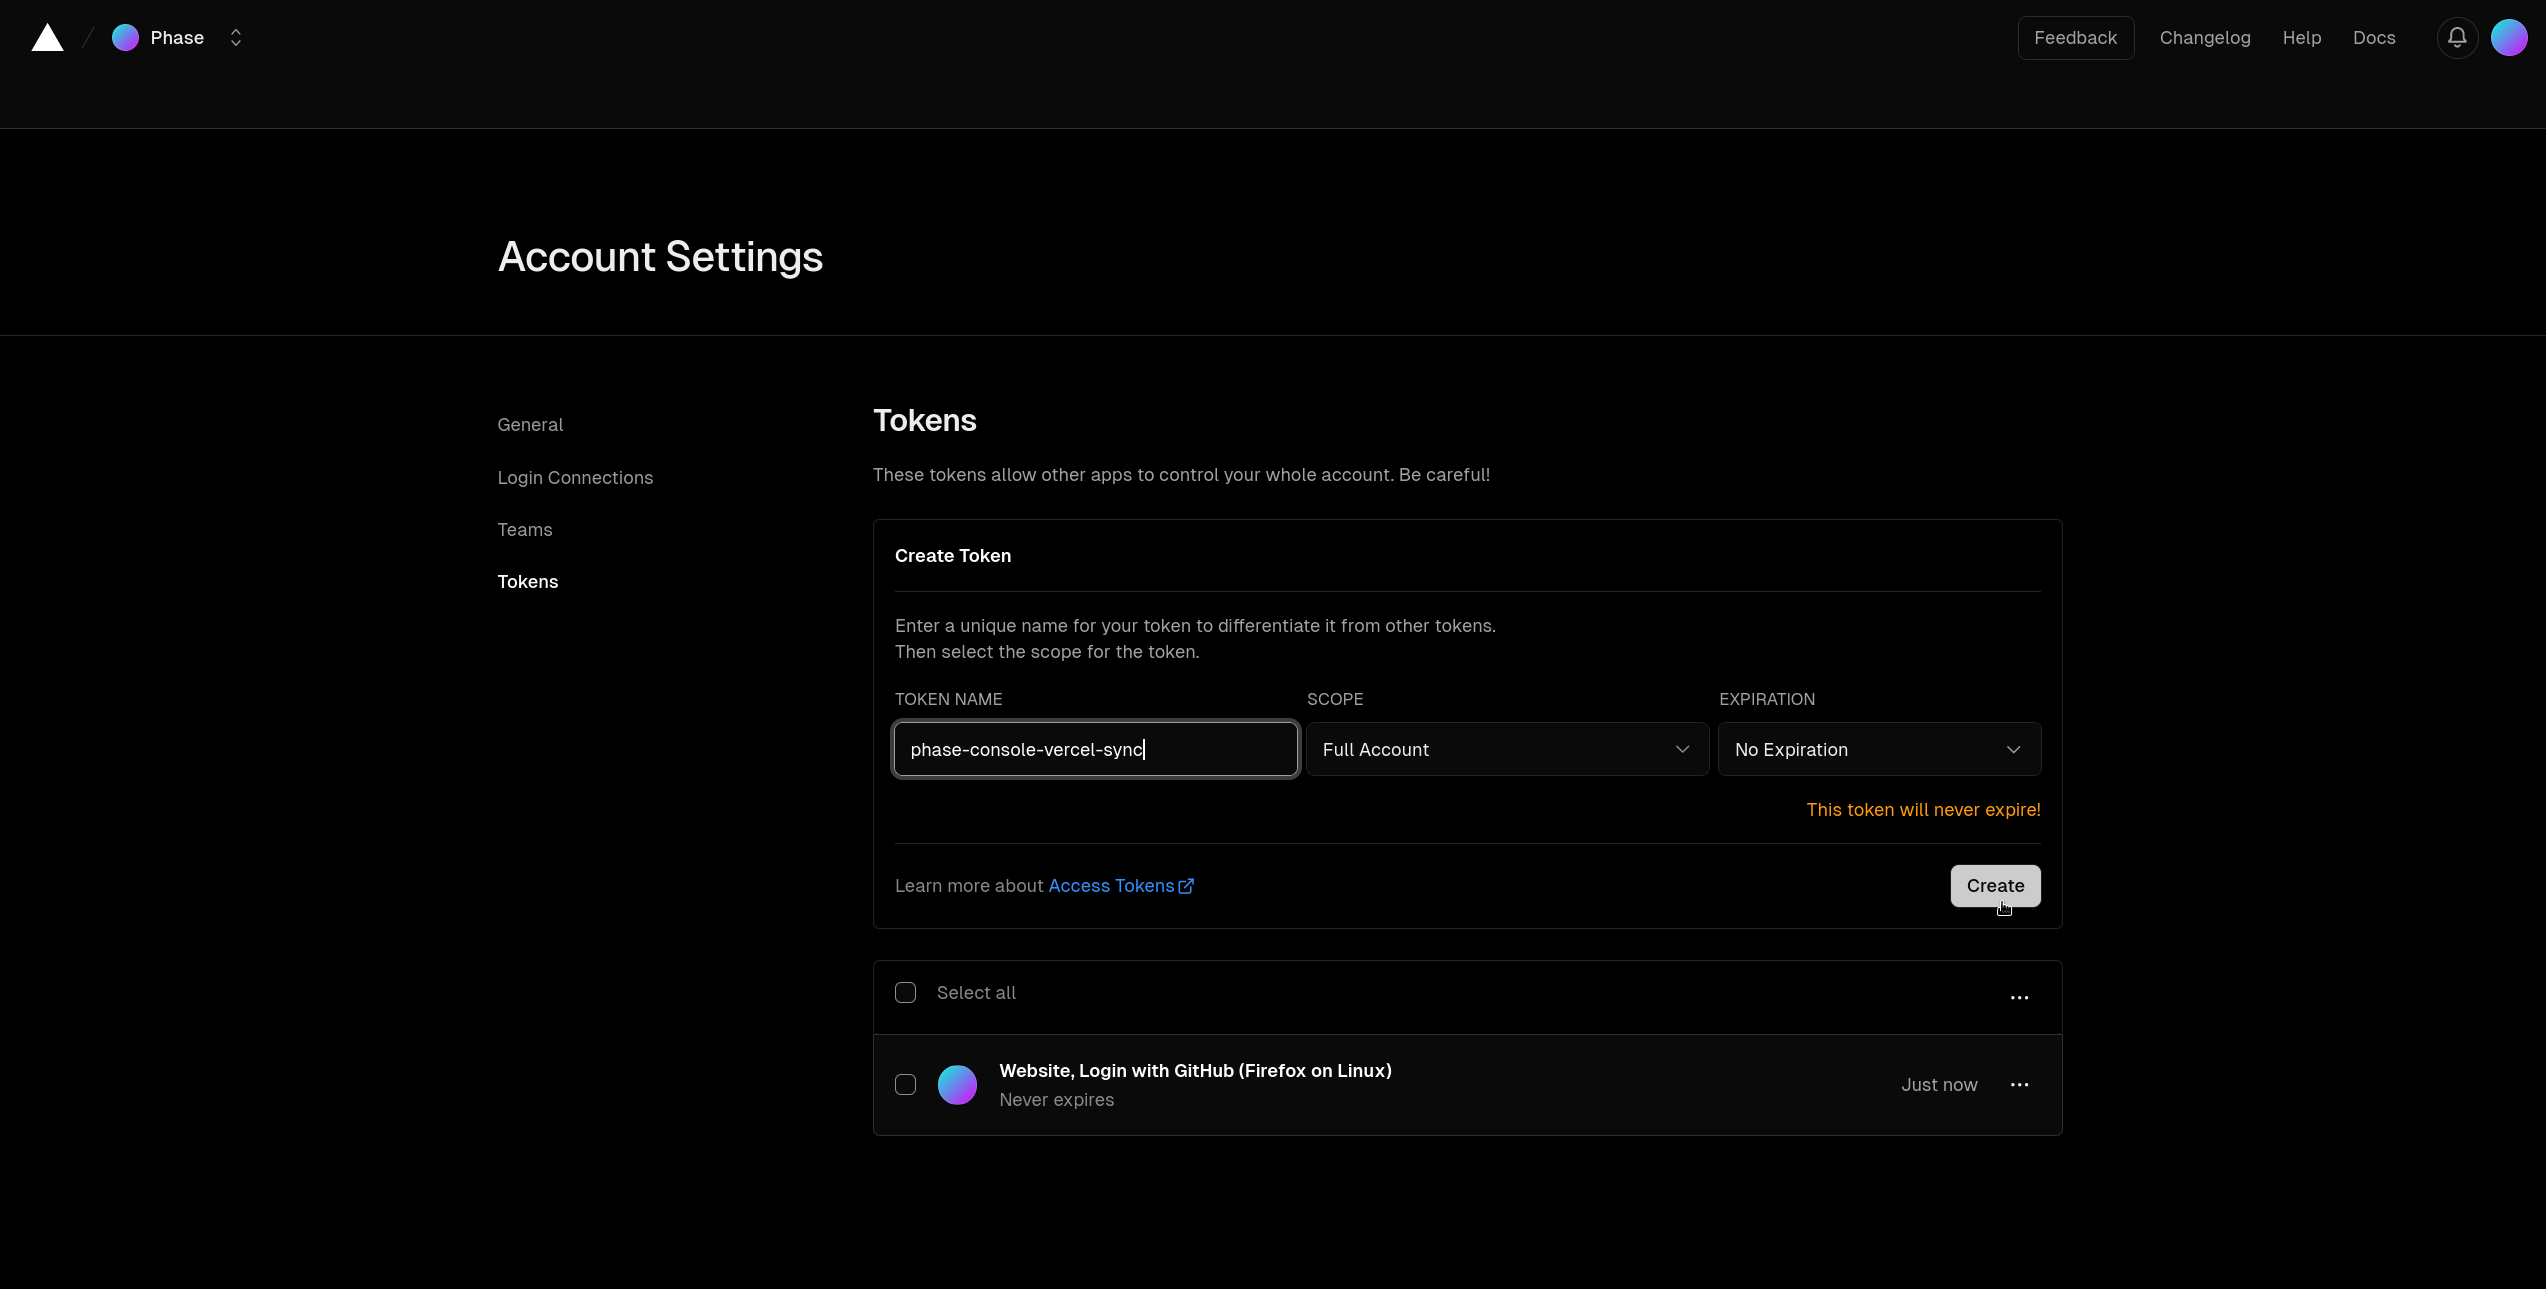Click the Phase team avatar
Viewport: 2546px width, 1289px height.
126,37
